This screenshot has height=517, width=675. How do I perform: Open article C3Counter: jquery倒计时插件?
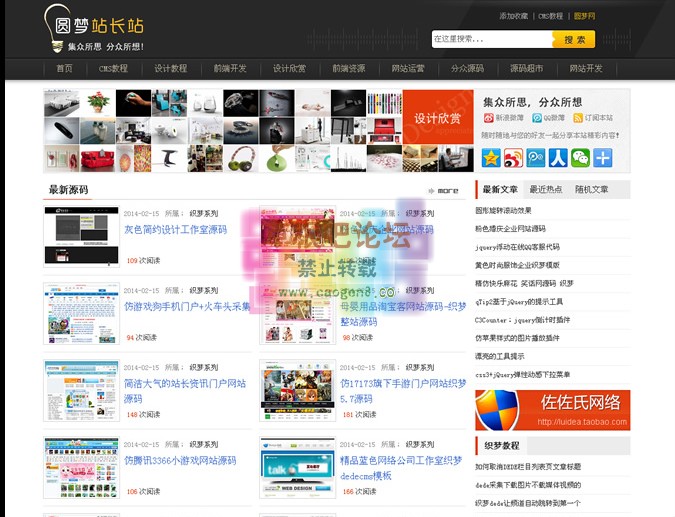point(523,320)
